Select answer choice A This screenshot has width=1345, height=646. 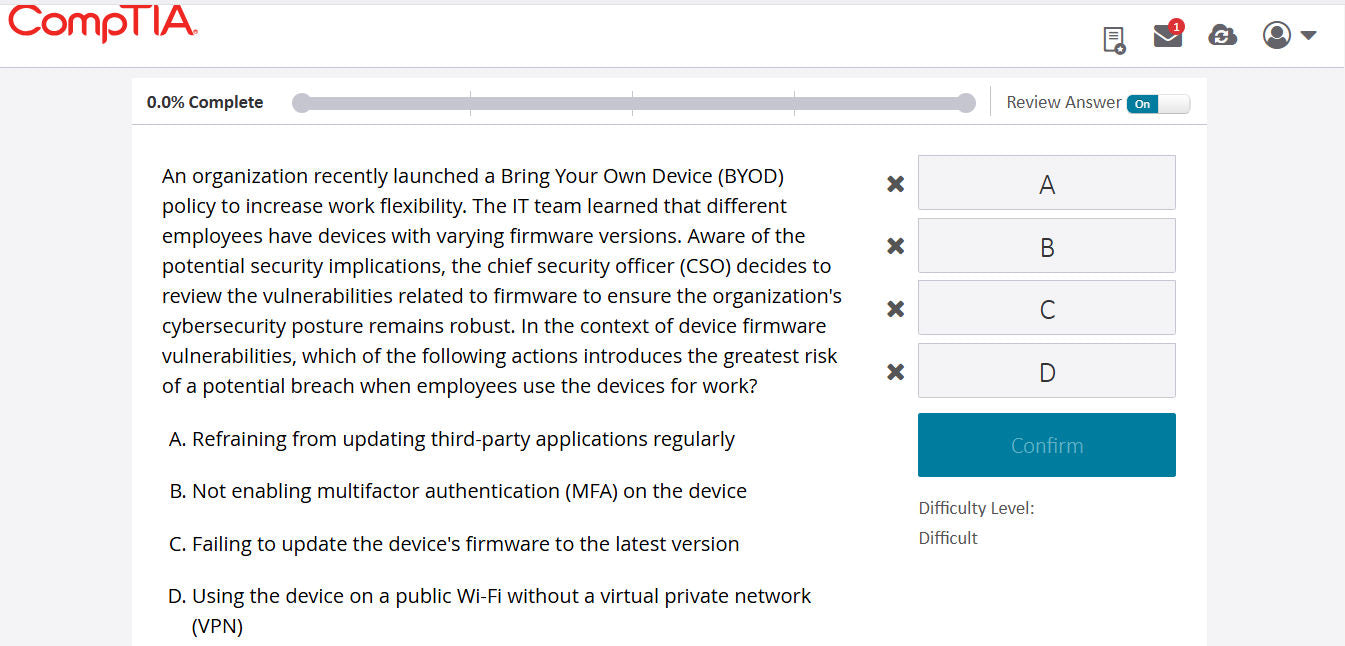pos(1046,184)
